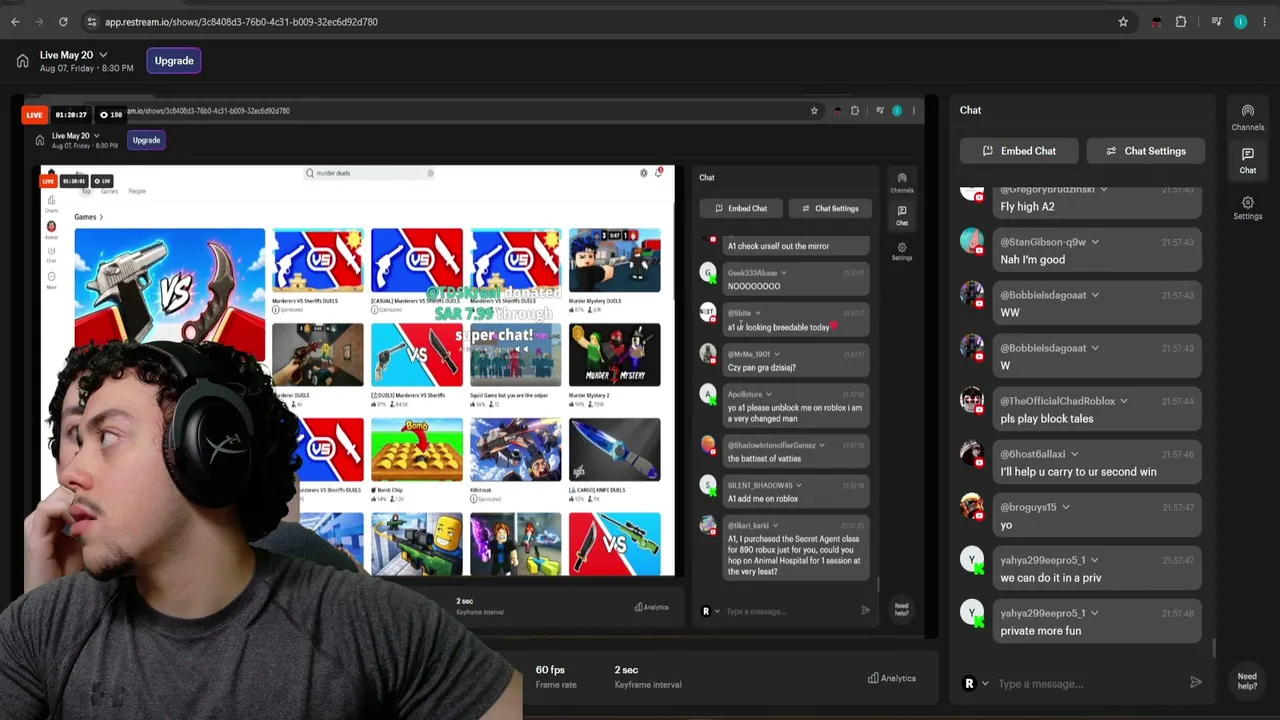
Task: Open chevron for @Bobbieisdagoaat's 'WW' message
Action: coord(1095,295)
